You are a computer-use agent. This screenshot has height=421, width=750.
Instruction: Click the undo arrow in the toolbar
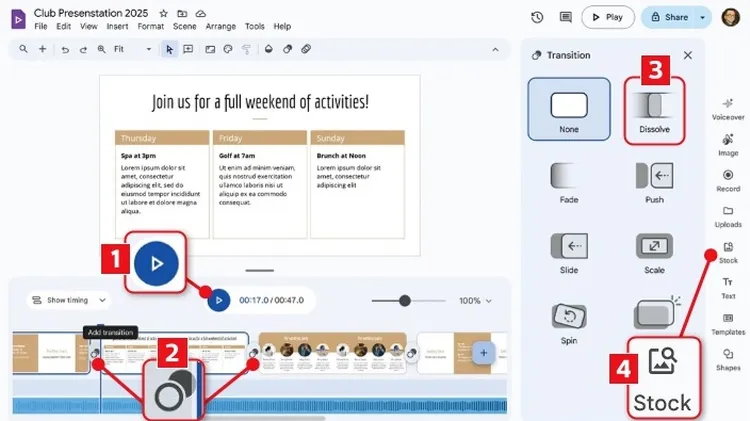66,48
